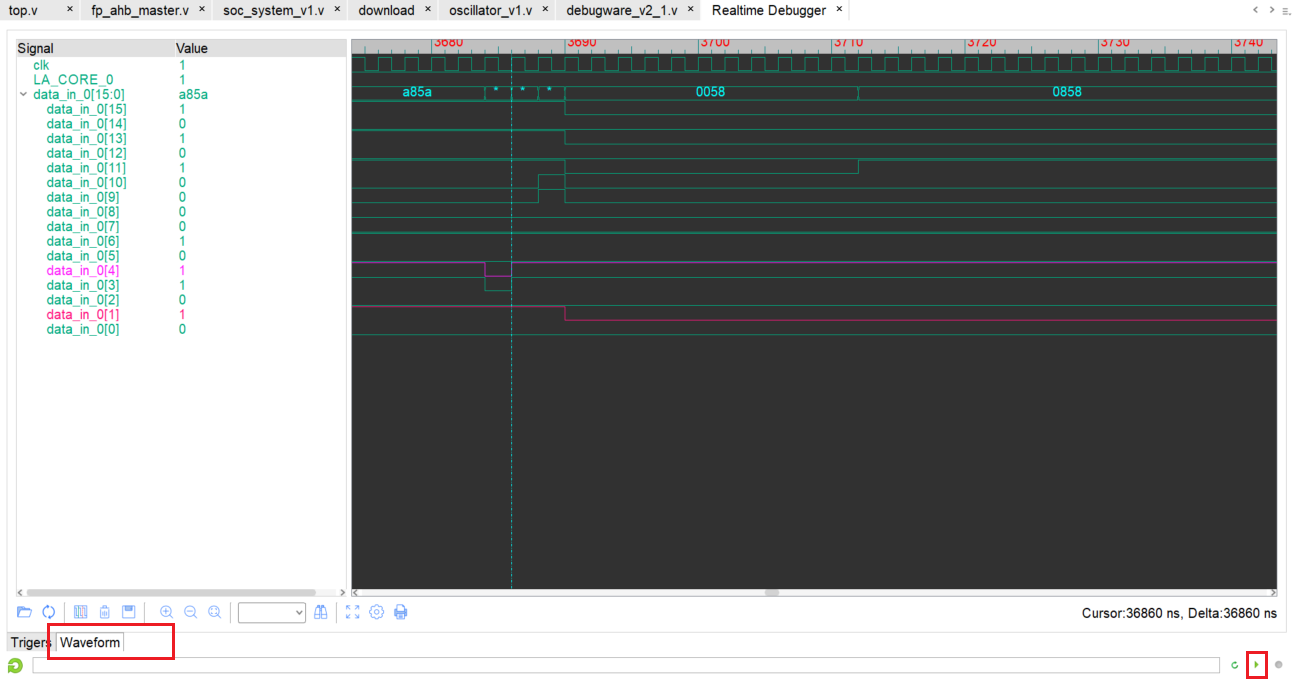Select the data_in_0[7] signal
Screen dimensions: 1294x682
click(83, 226)
